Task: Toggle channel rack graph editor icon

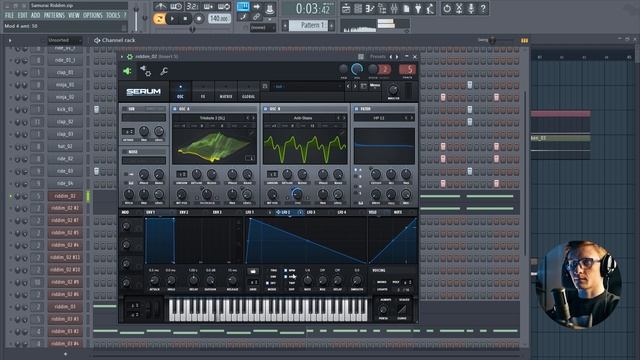Action: (x=524, y=40)
